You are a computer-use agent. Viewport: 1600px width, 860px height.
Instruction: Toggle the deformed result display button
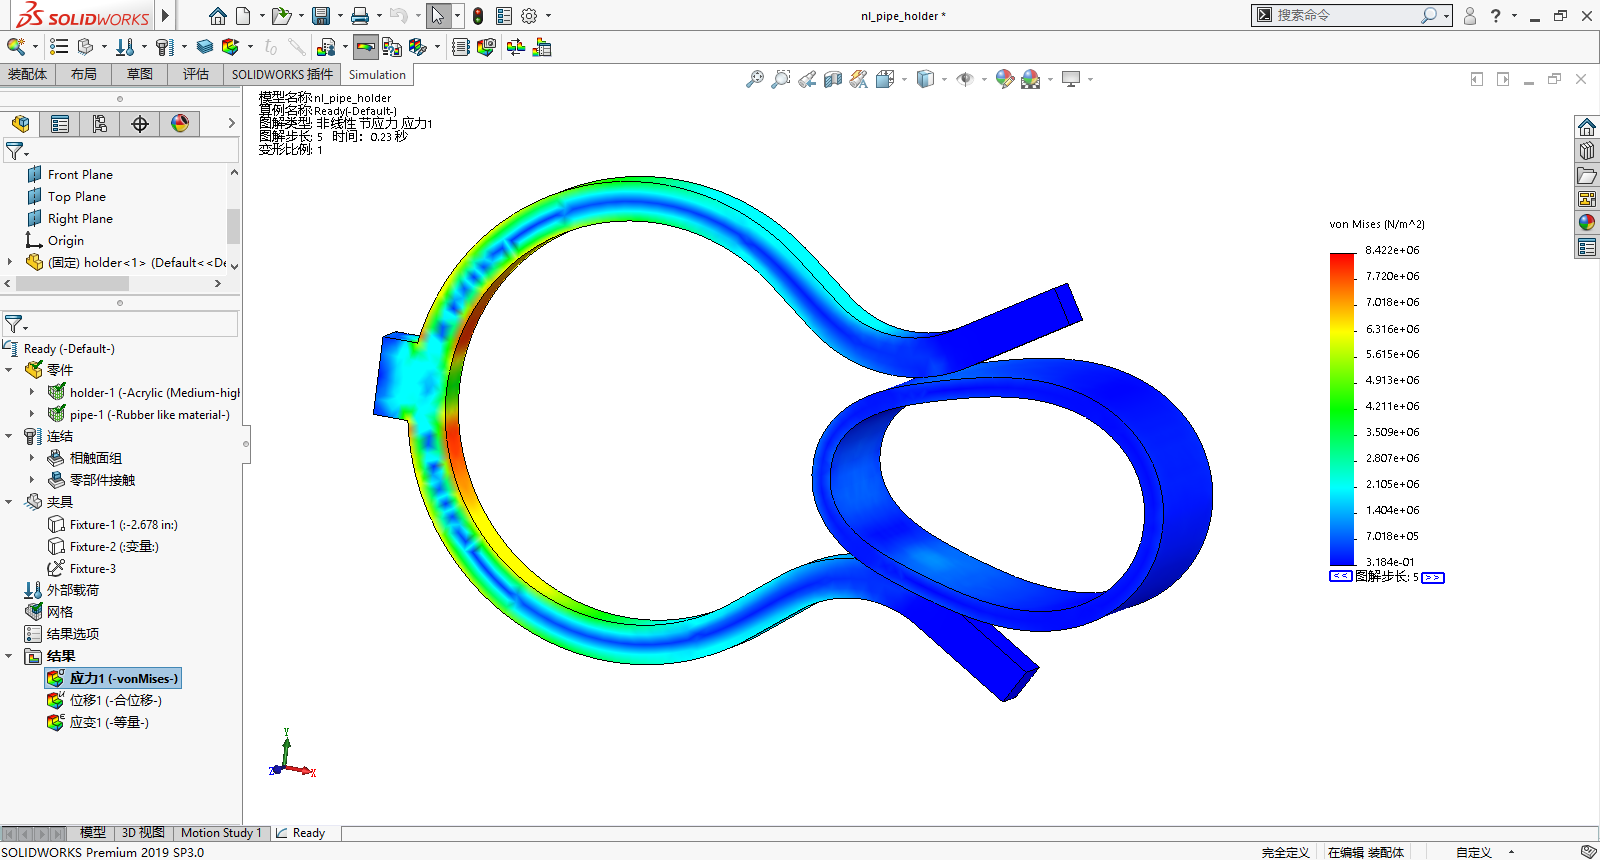pyautogui.click(x=366, y=47)
